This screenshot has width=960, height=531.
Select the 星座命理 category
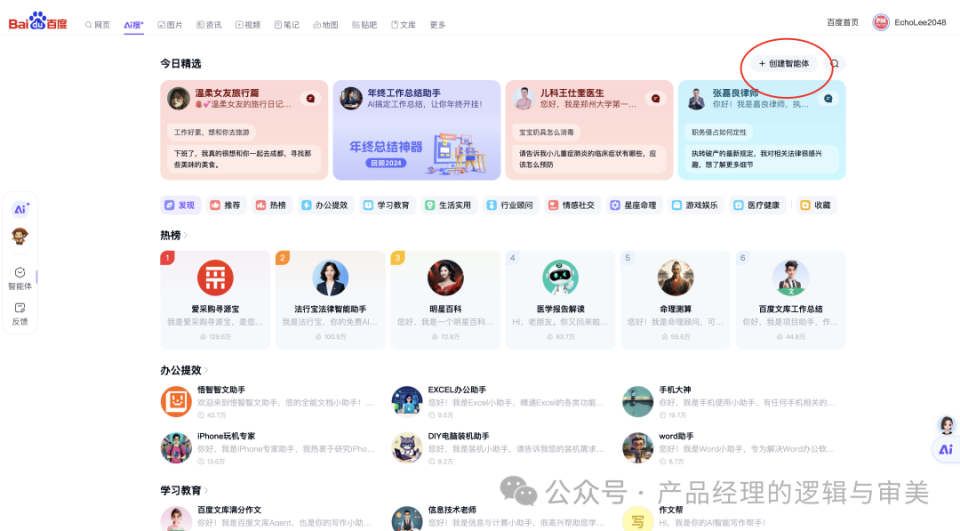coord(634,205)
